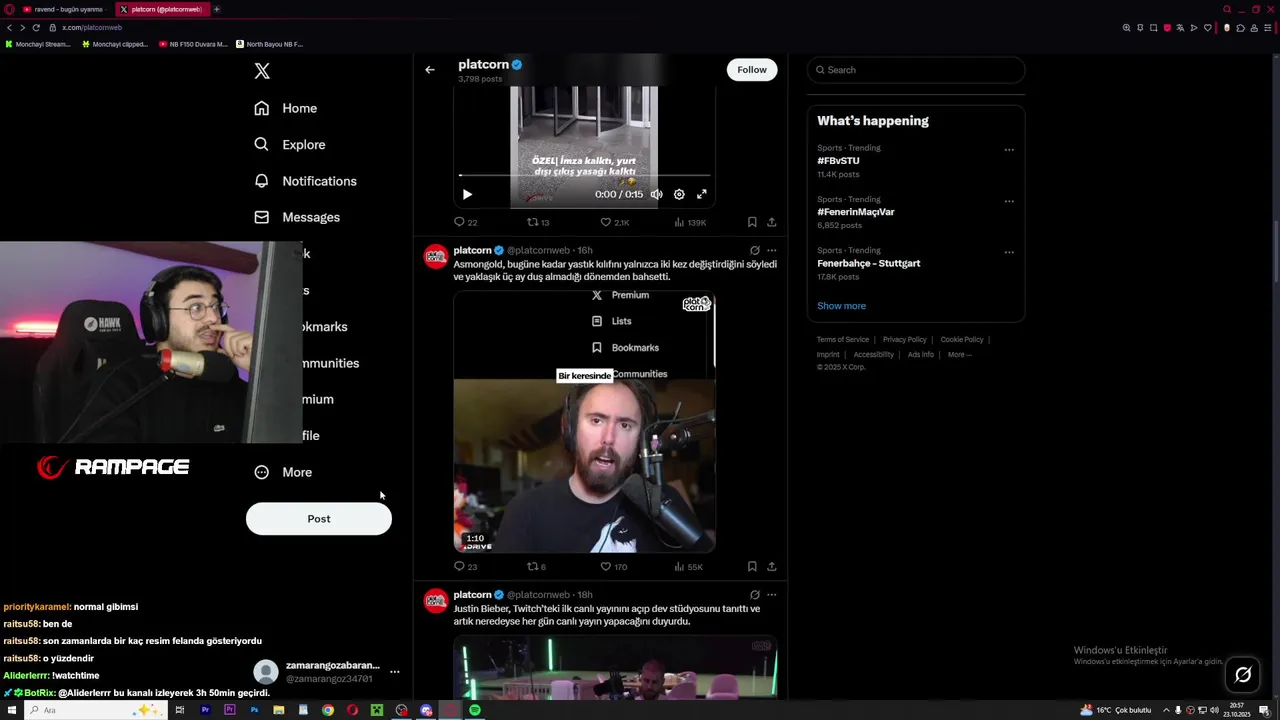1280x720 pixels.
Task: Open Grok icon on Justin Bieber post
Action: [755, 595]
